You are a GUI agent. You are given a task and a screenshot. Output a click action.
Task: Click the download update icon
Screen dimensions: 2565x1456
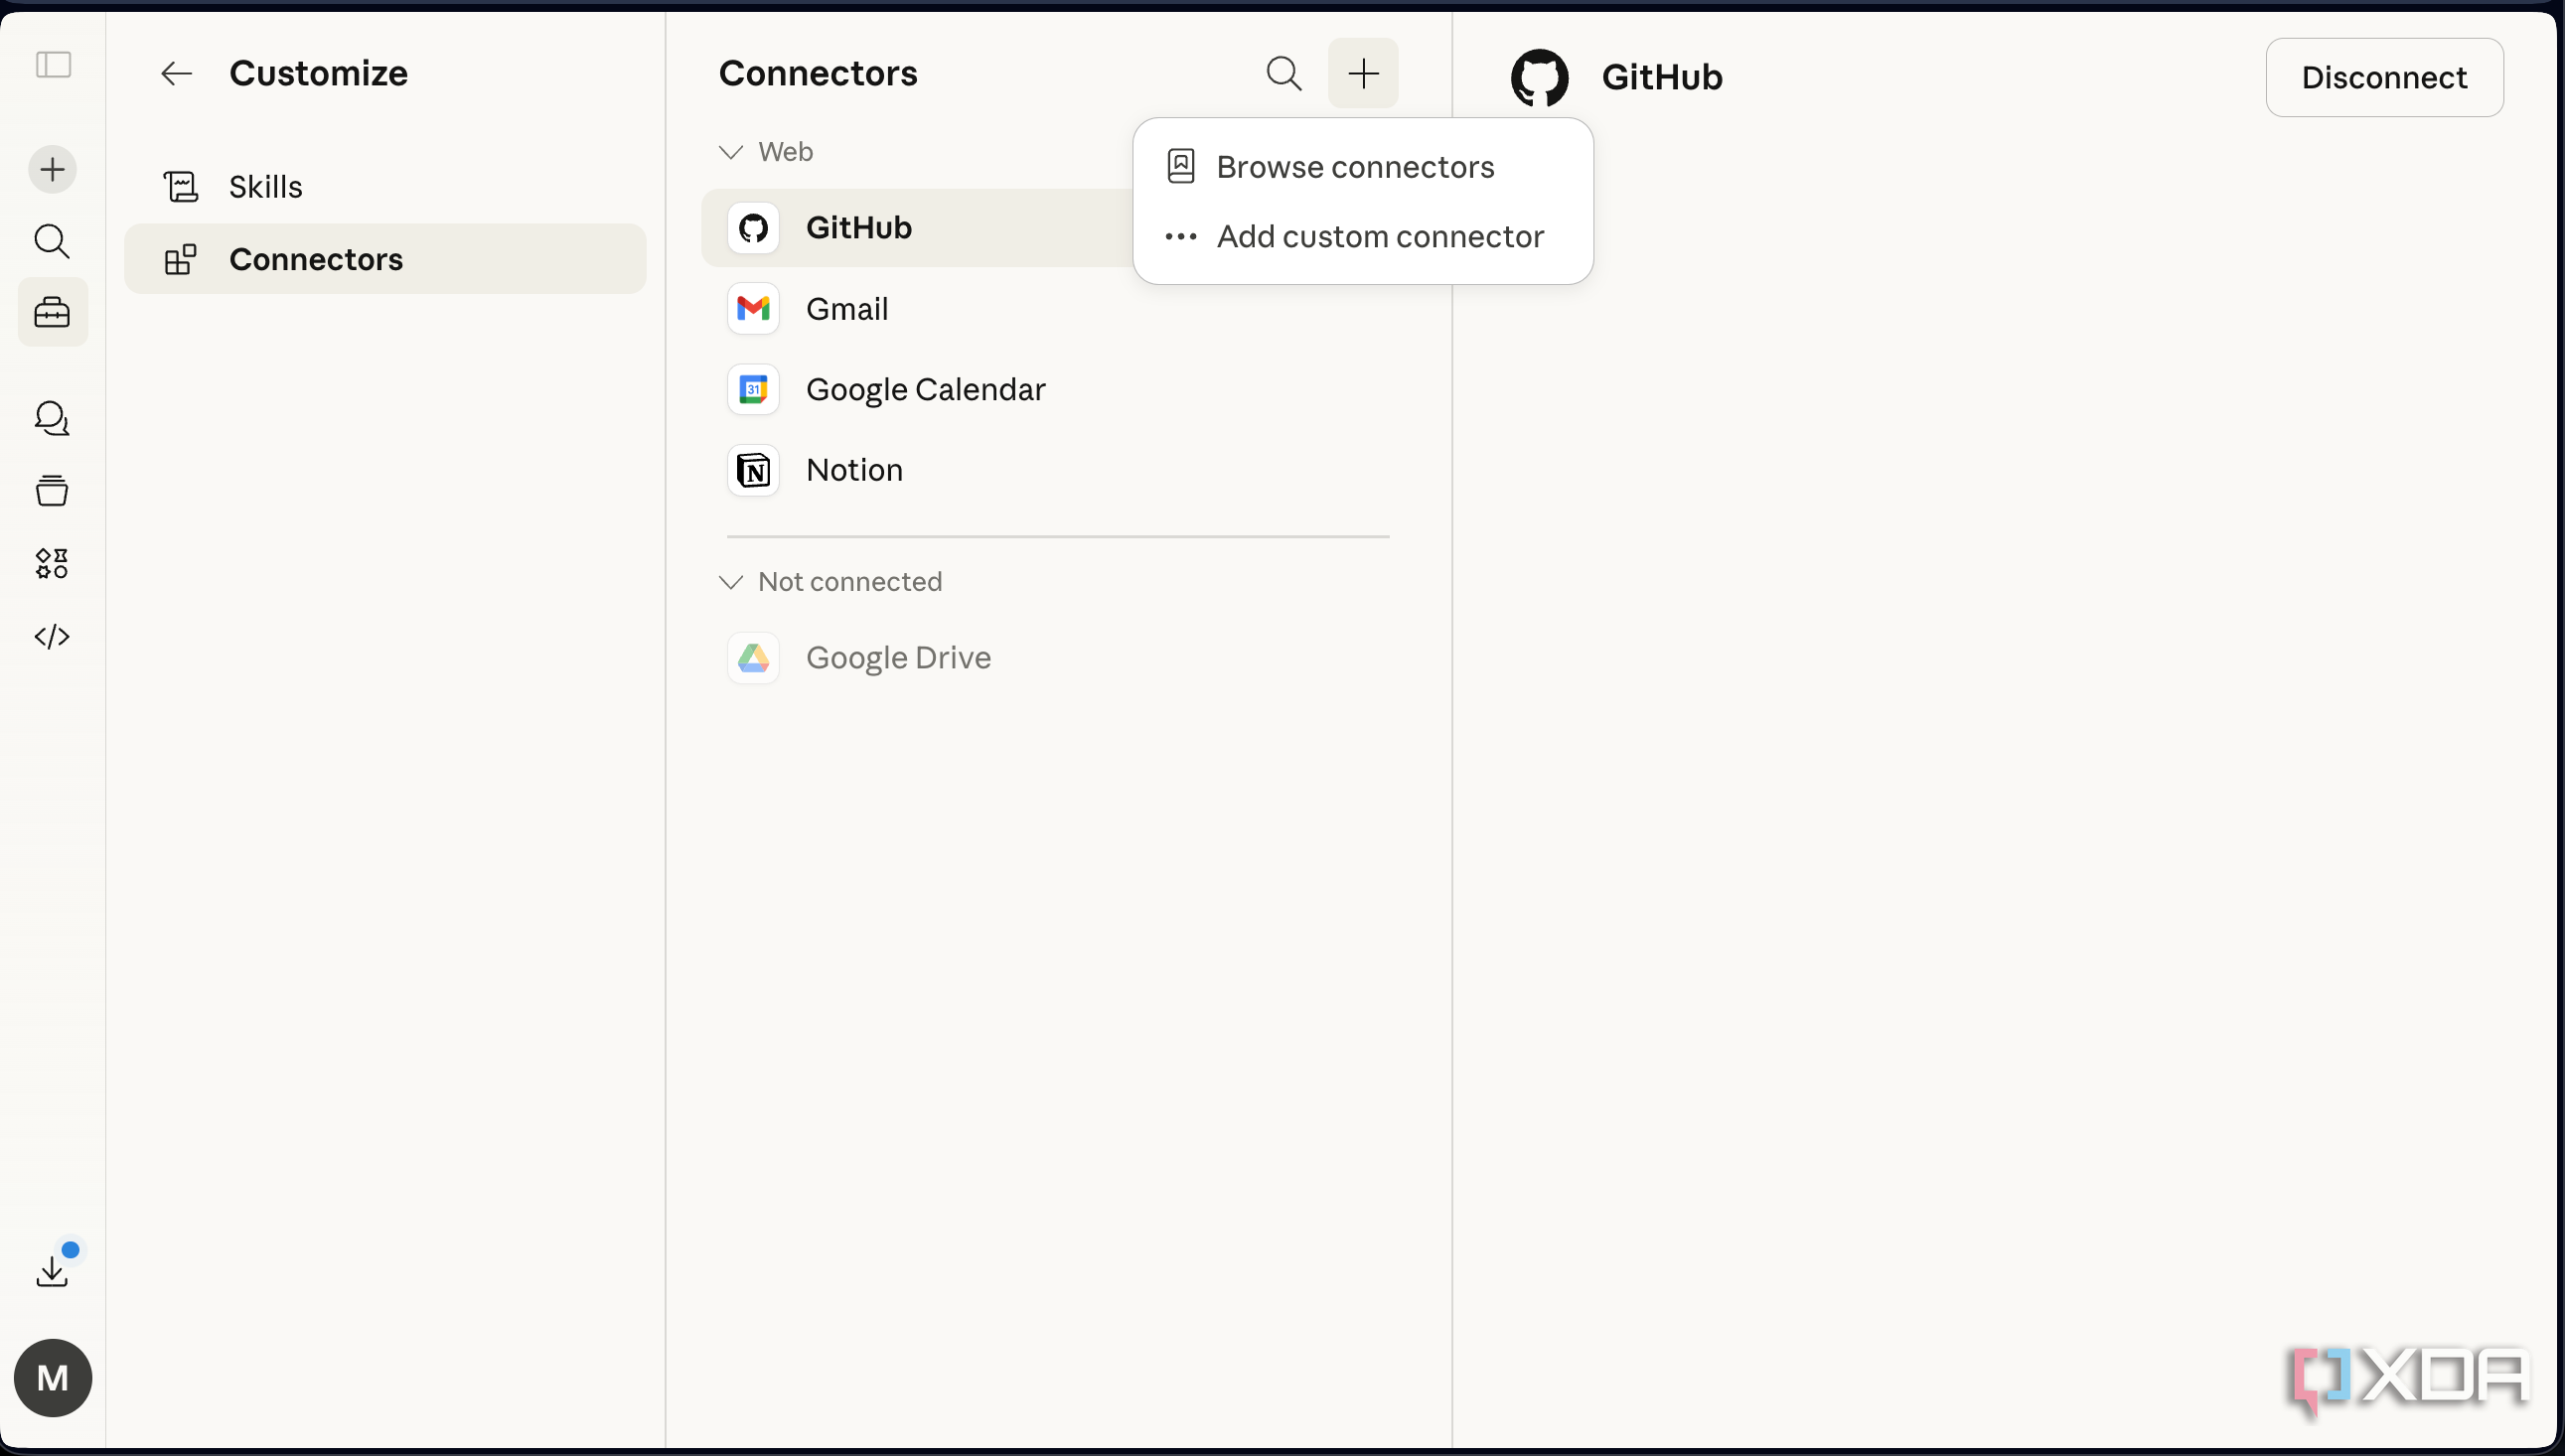pyautogui.click(x=52, y=1271)
